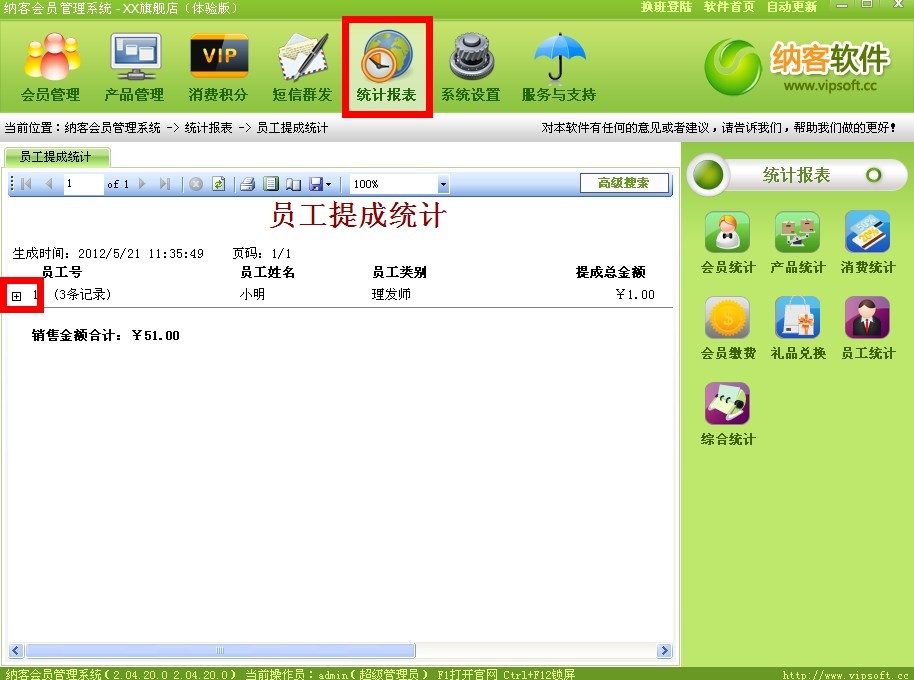Switch to 员工提成统计 tab
The width and height of the screenshot is (914, 680).
(56, 157)
